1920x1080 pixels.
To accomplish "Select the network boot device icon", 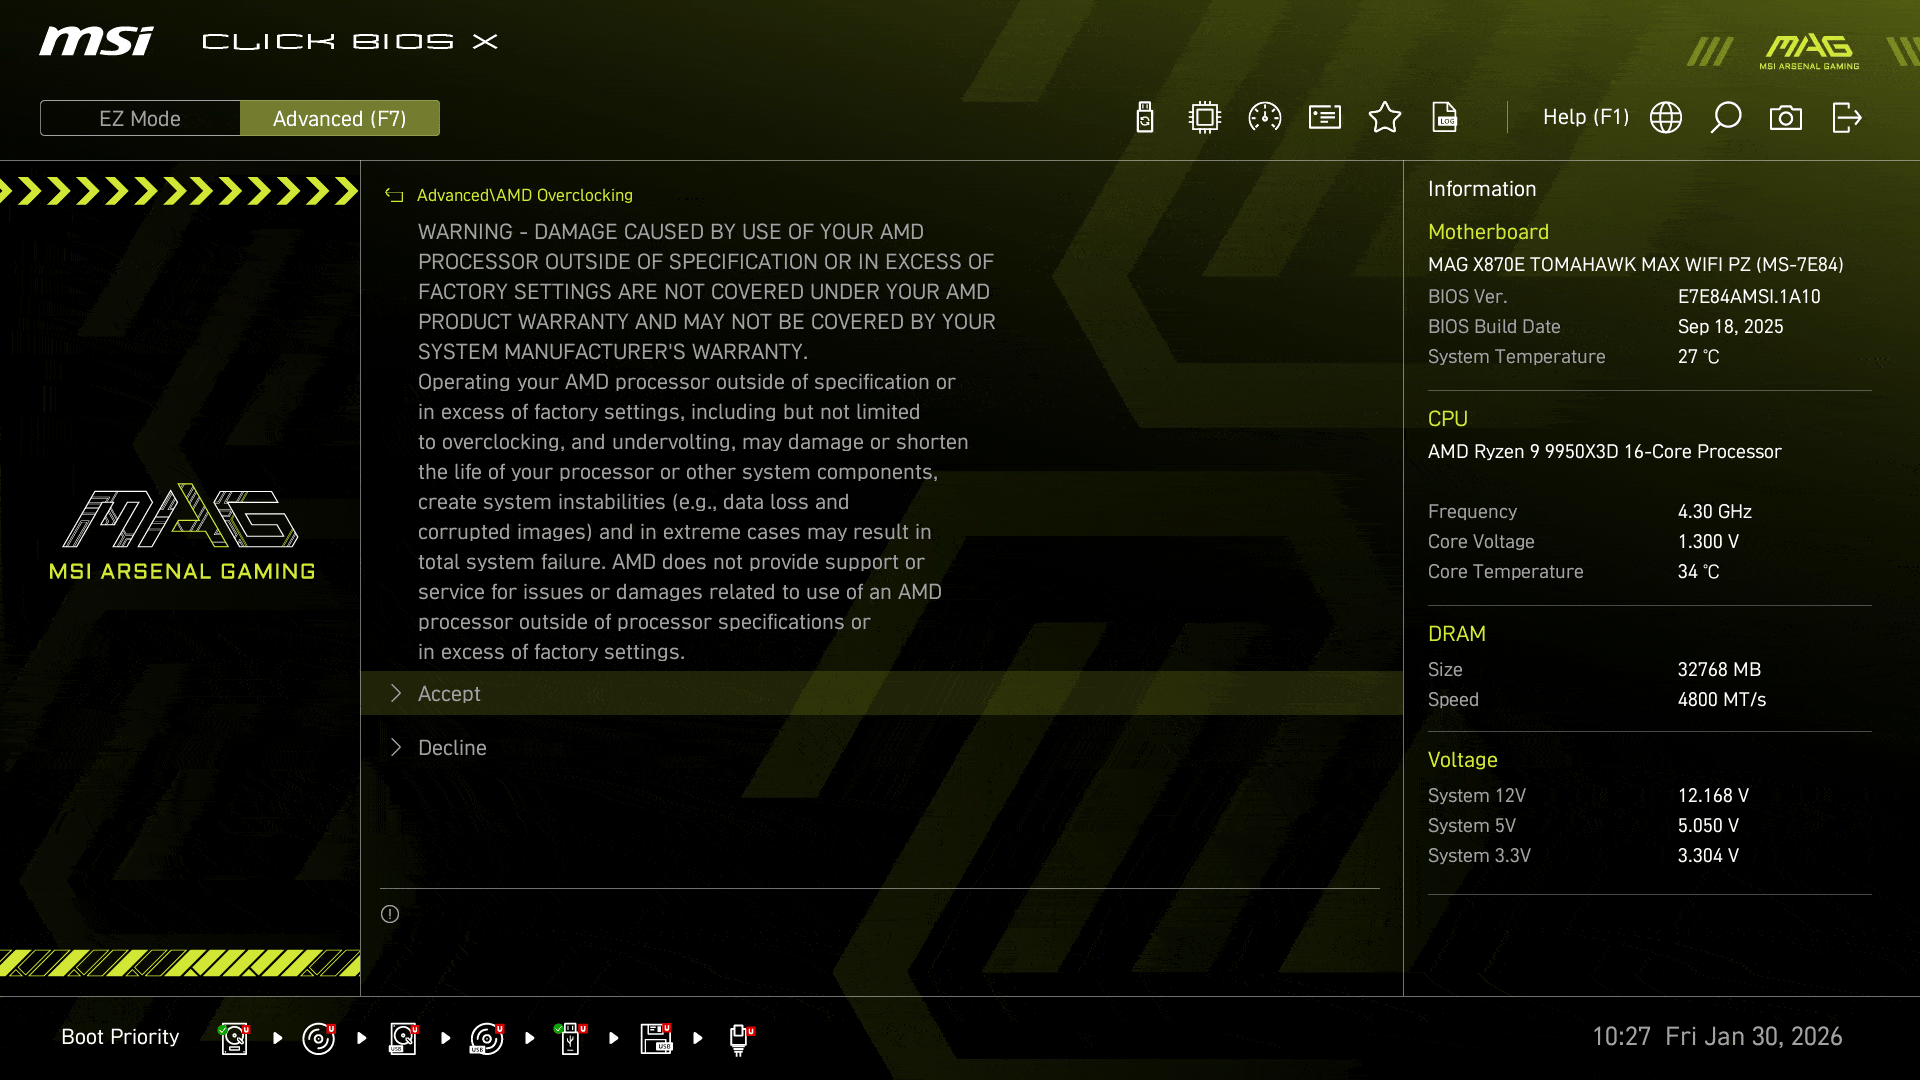I will coord(739,1038).
